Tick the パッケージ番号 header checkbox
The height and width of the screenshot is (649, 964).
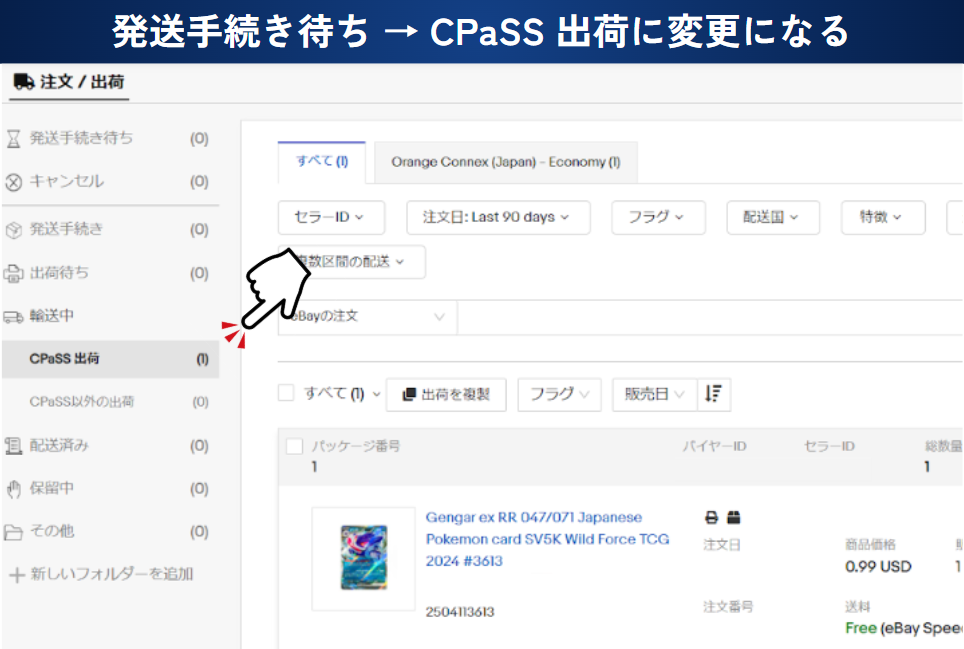pos(294,447)
